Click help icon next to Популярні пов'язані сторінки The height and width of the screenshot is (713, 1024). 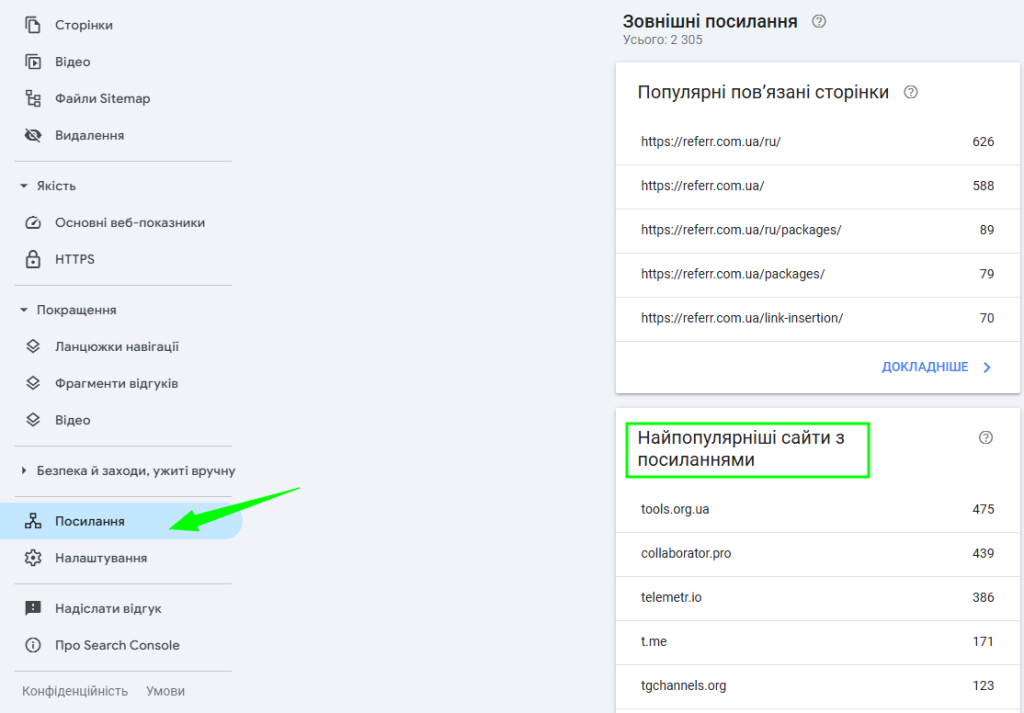point(910,92)
